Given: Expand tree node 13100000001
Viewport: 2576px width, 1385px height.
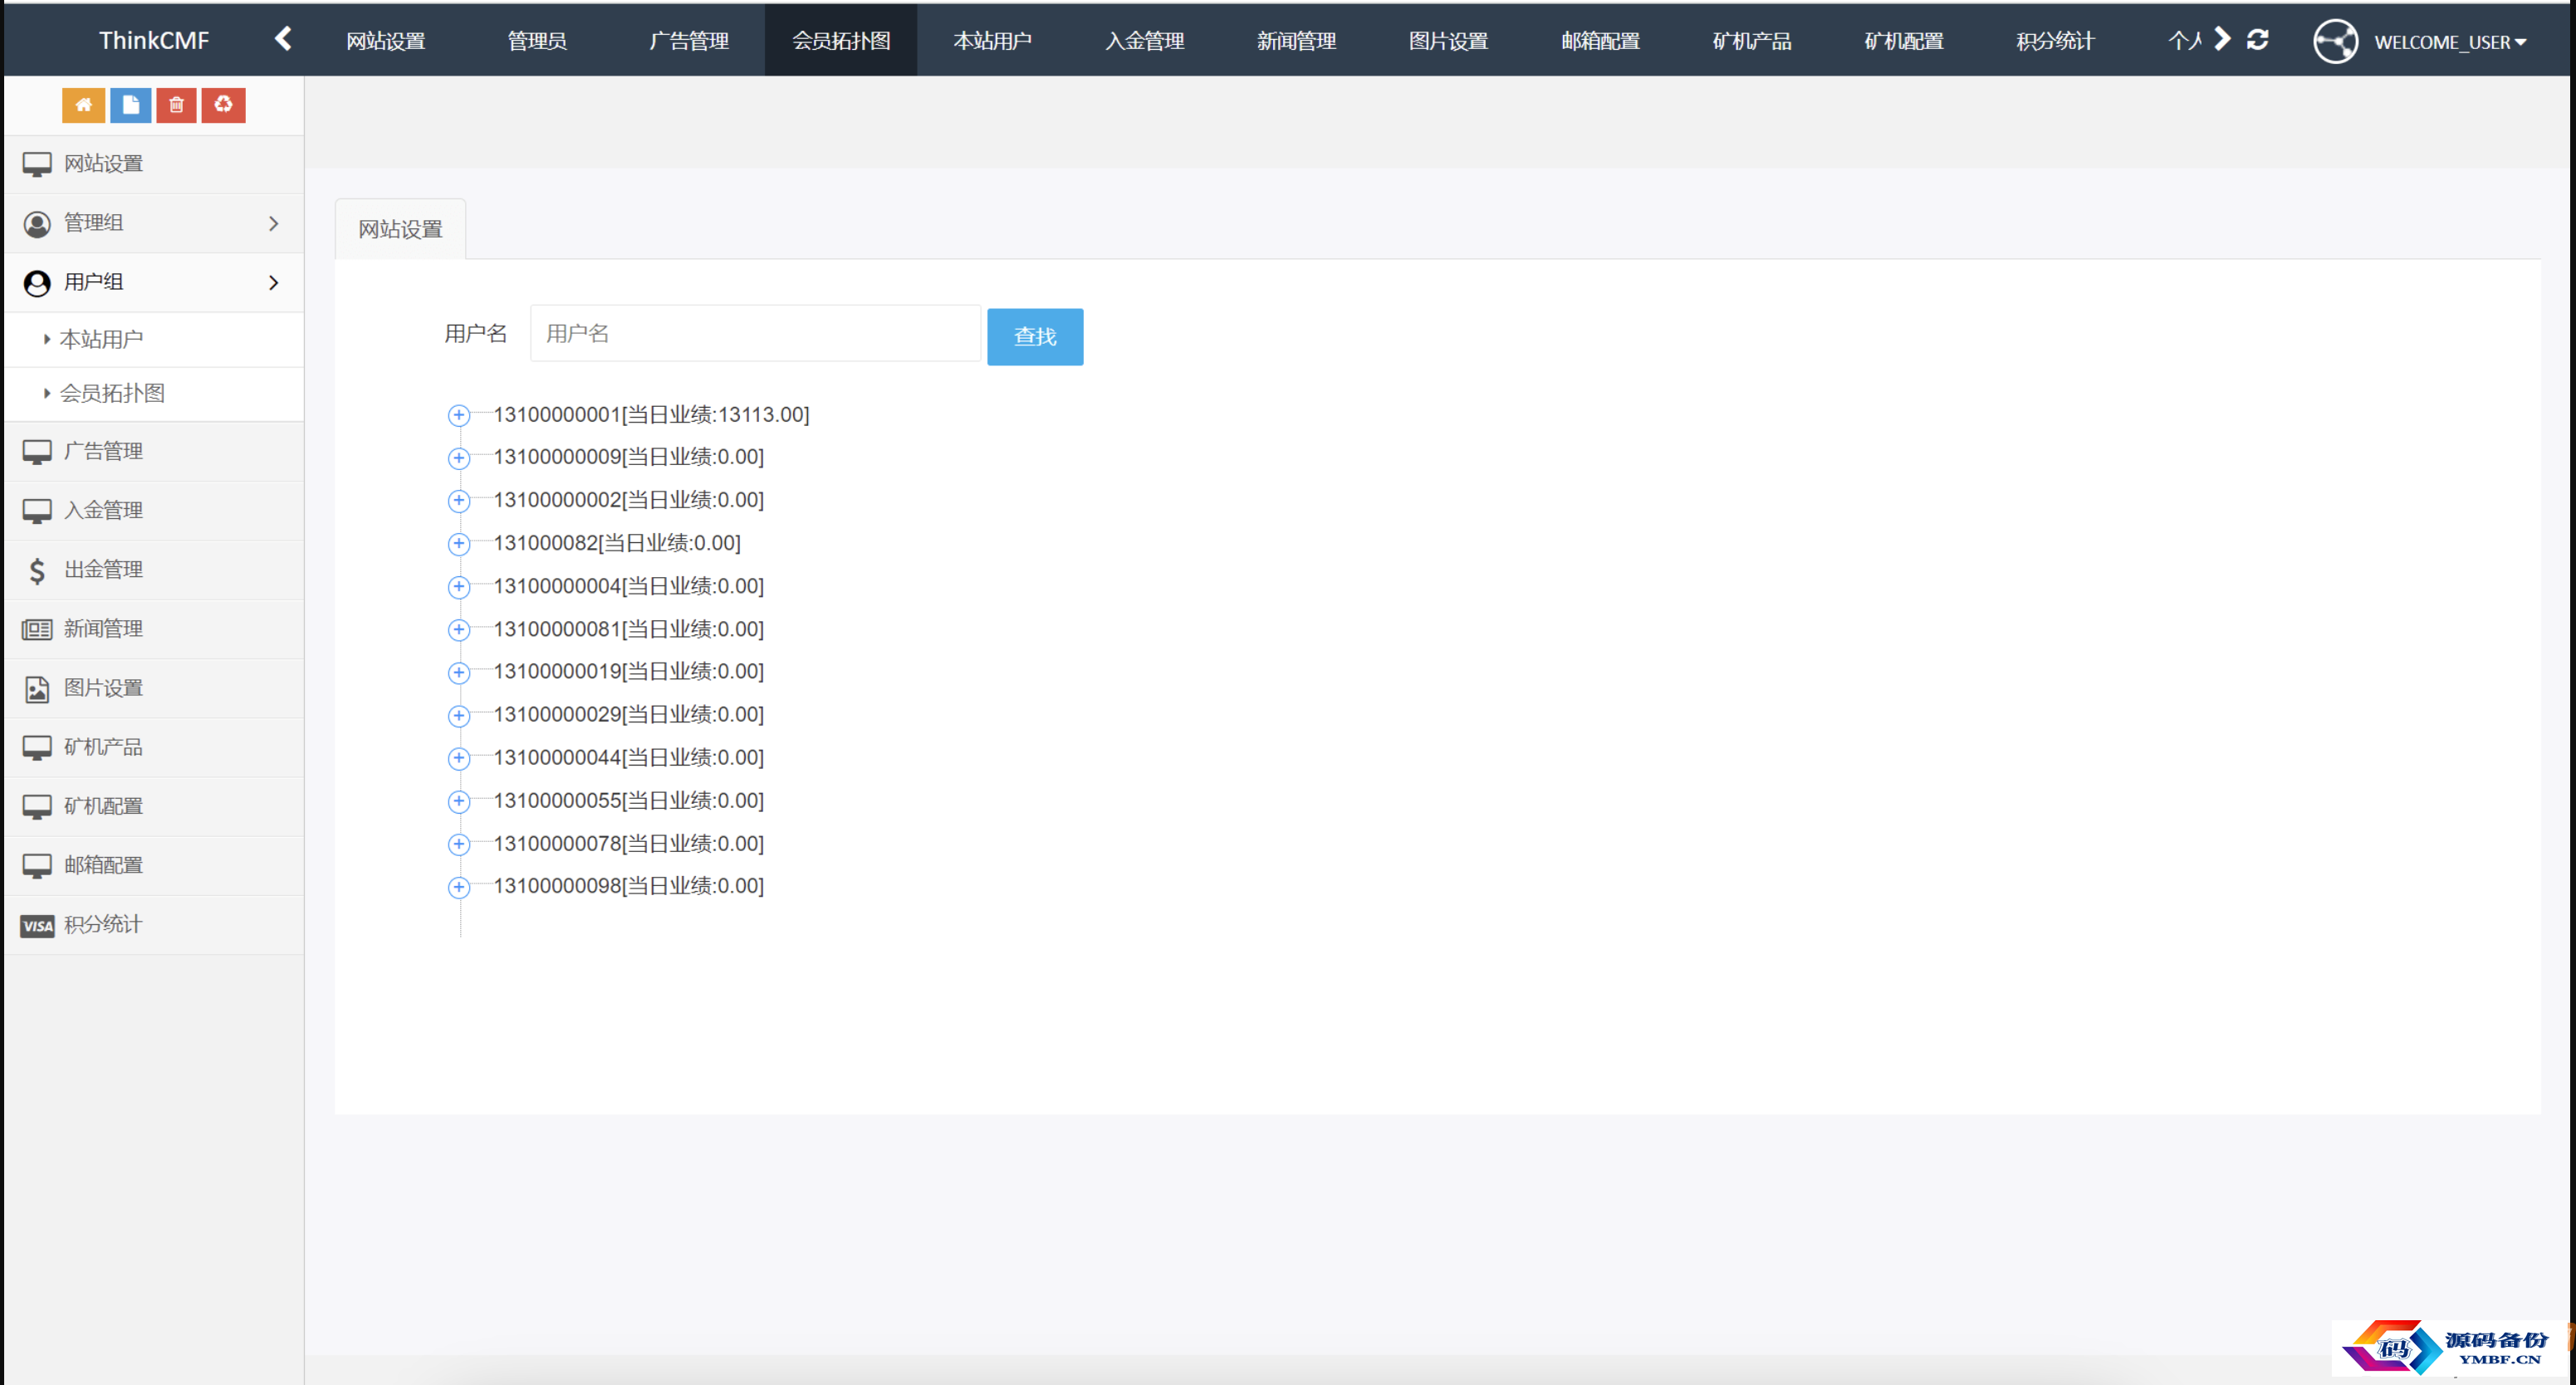Looking at the screenshot, I should point(458,415).
